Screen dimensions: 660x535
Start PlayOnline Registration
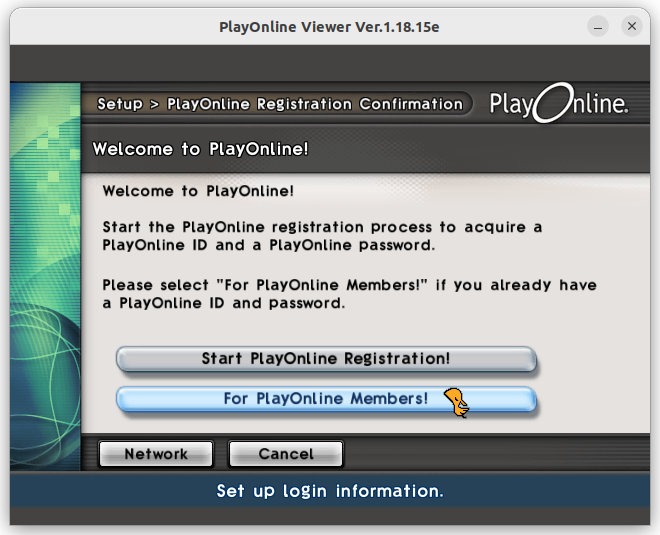[x=326, y=359]
